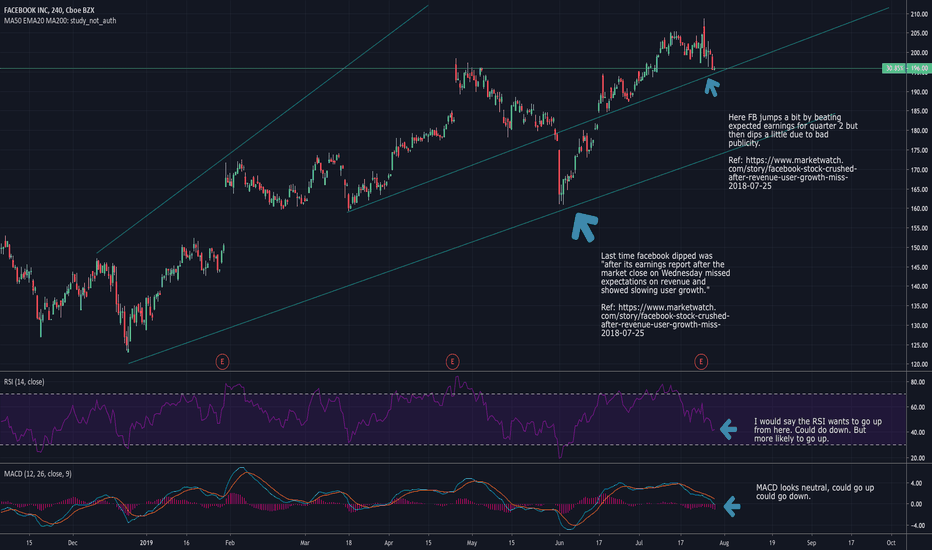Image resolution: width=932 pixels, height=550 pixels.
Task: Click the late-April earnings 'E' marker
Action: pyautogui.click(x=452, y=361)
